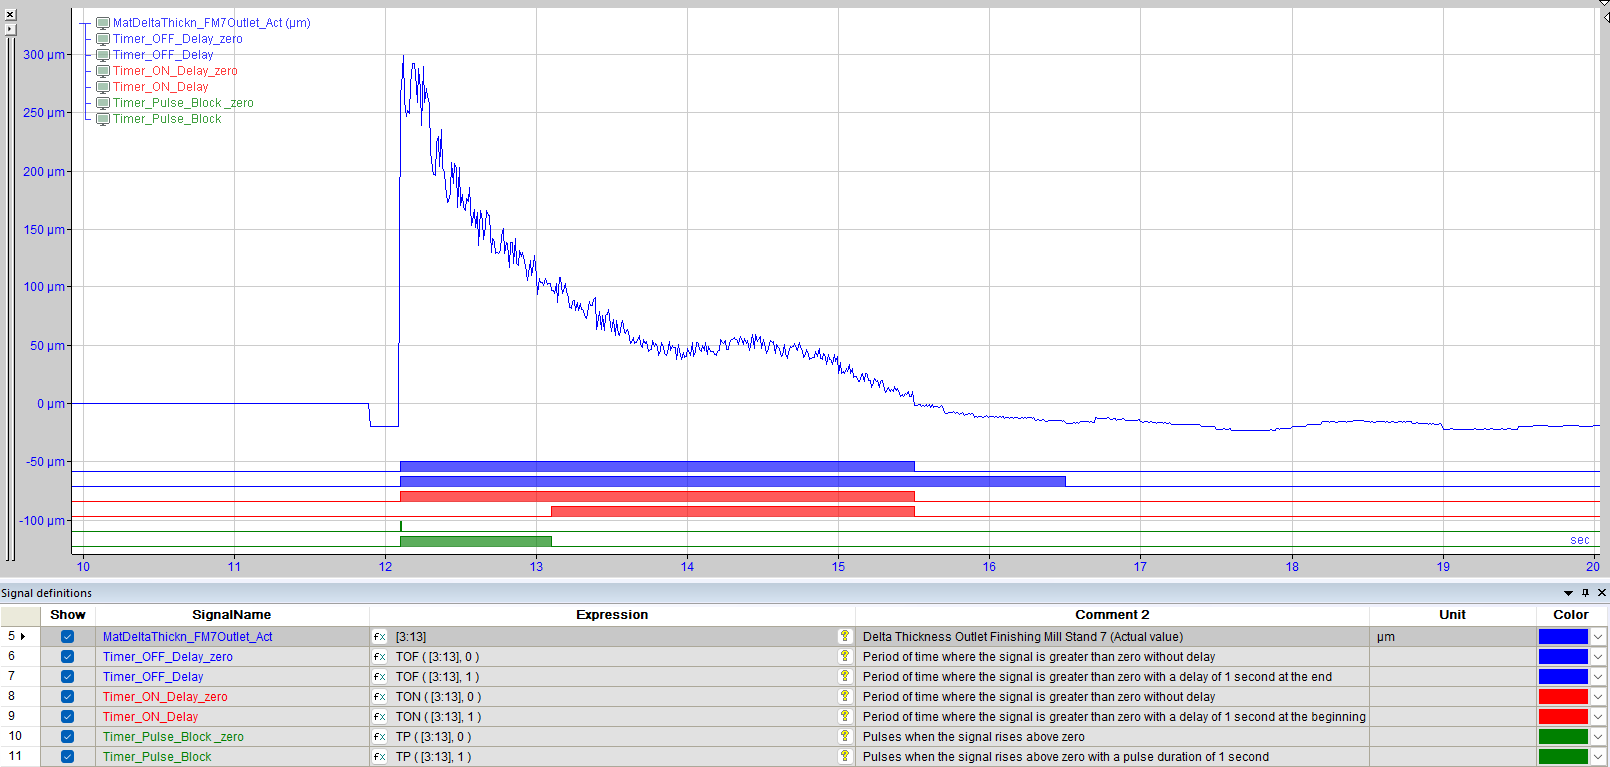Open color dropdown for Timer_ON_Delay_zero row
Viewport: 1610px width, 767px height.
coord(1599,697)
